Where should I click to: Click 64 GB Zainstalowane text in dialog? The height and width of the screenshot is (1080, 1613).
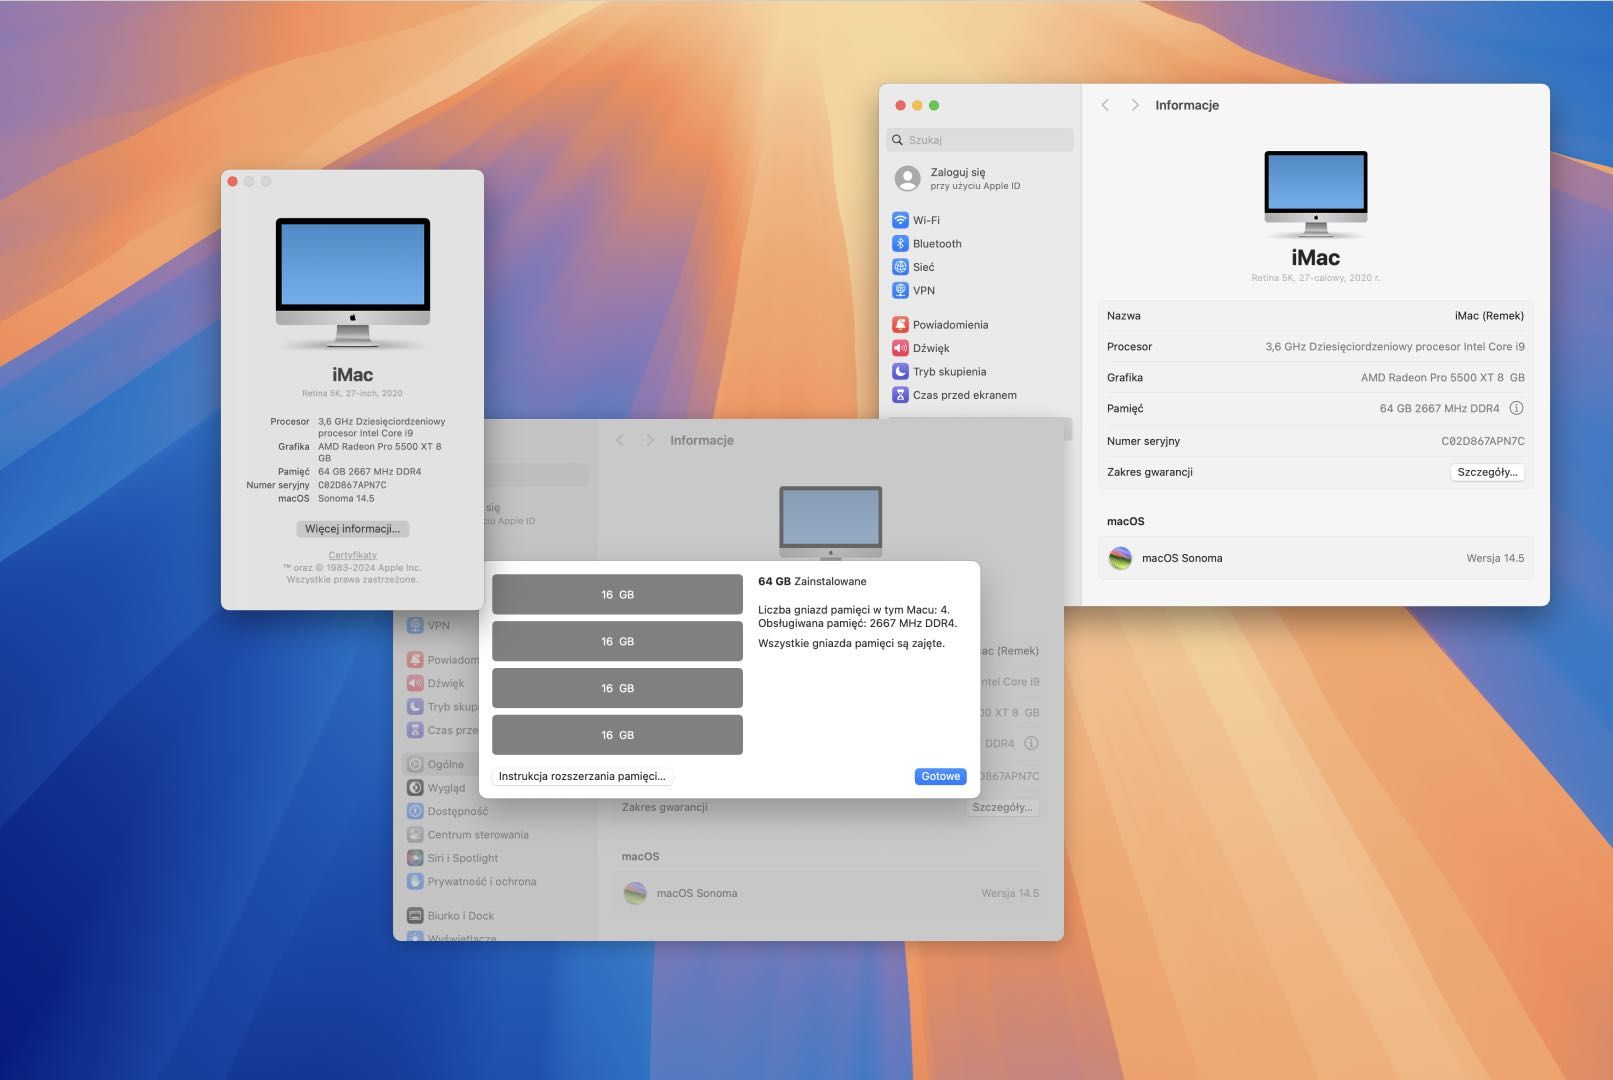(x=812, y=581)
